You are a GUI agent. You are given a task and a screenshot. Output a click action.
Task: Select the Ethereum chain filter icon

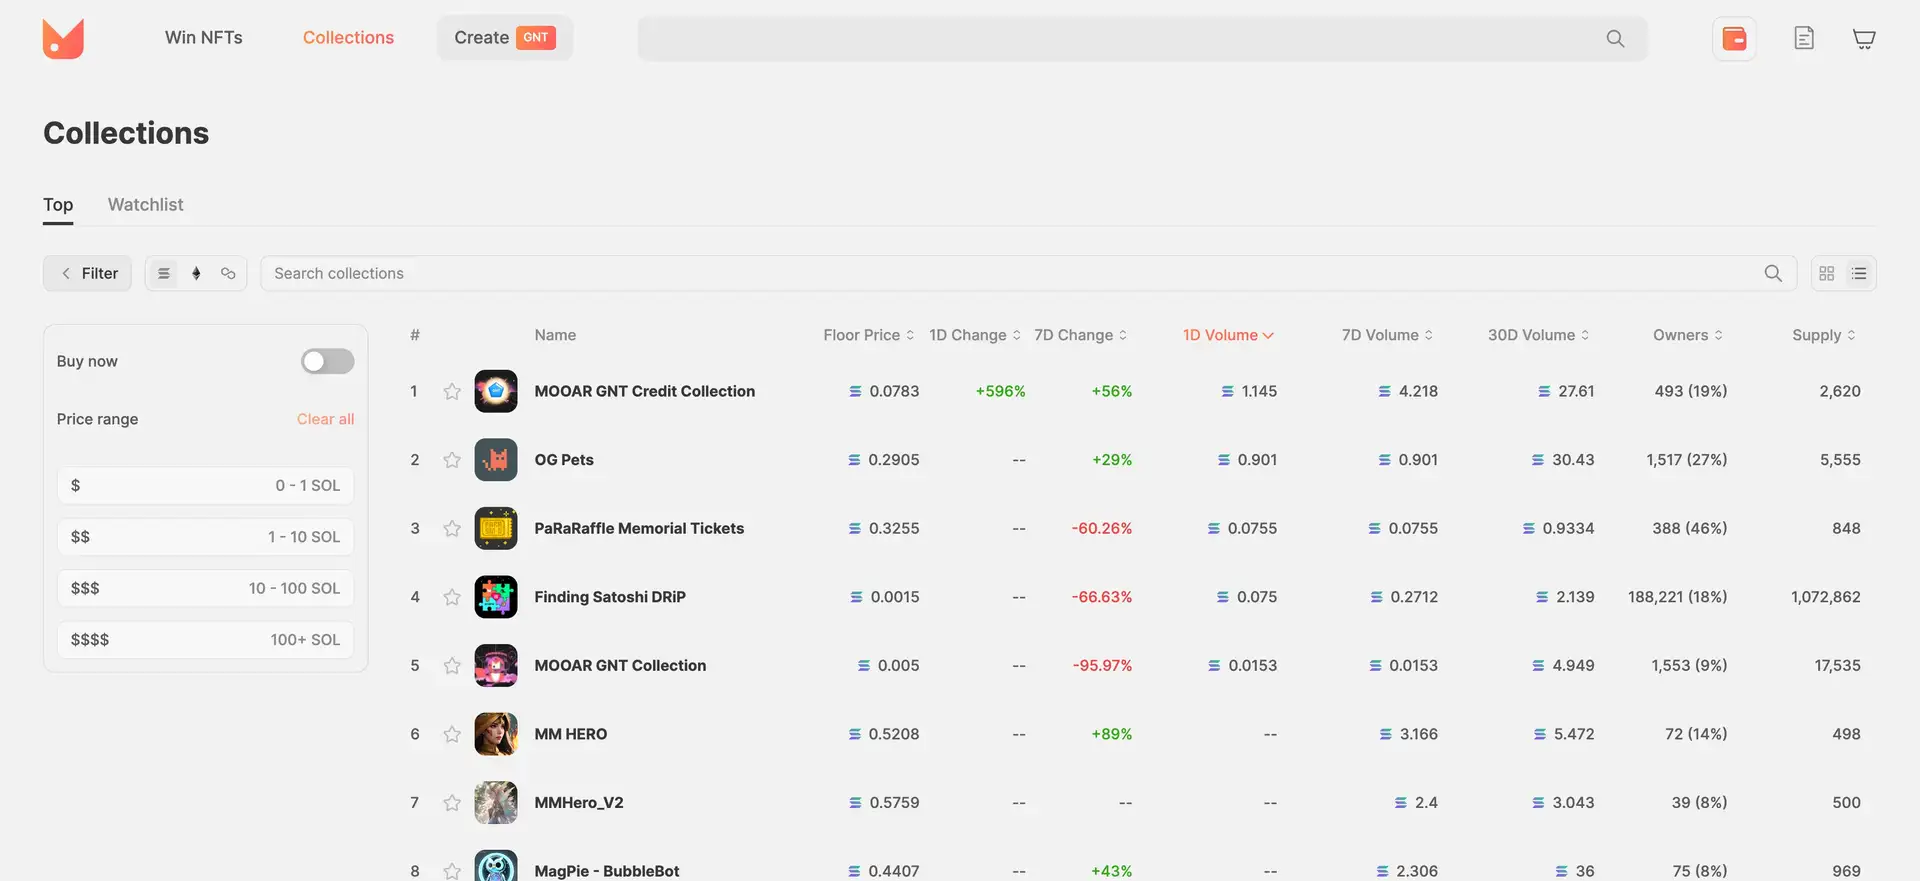[196, 273]
